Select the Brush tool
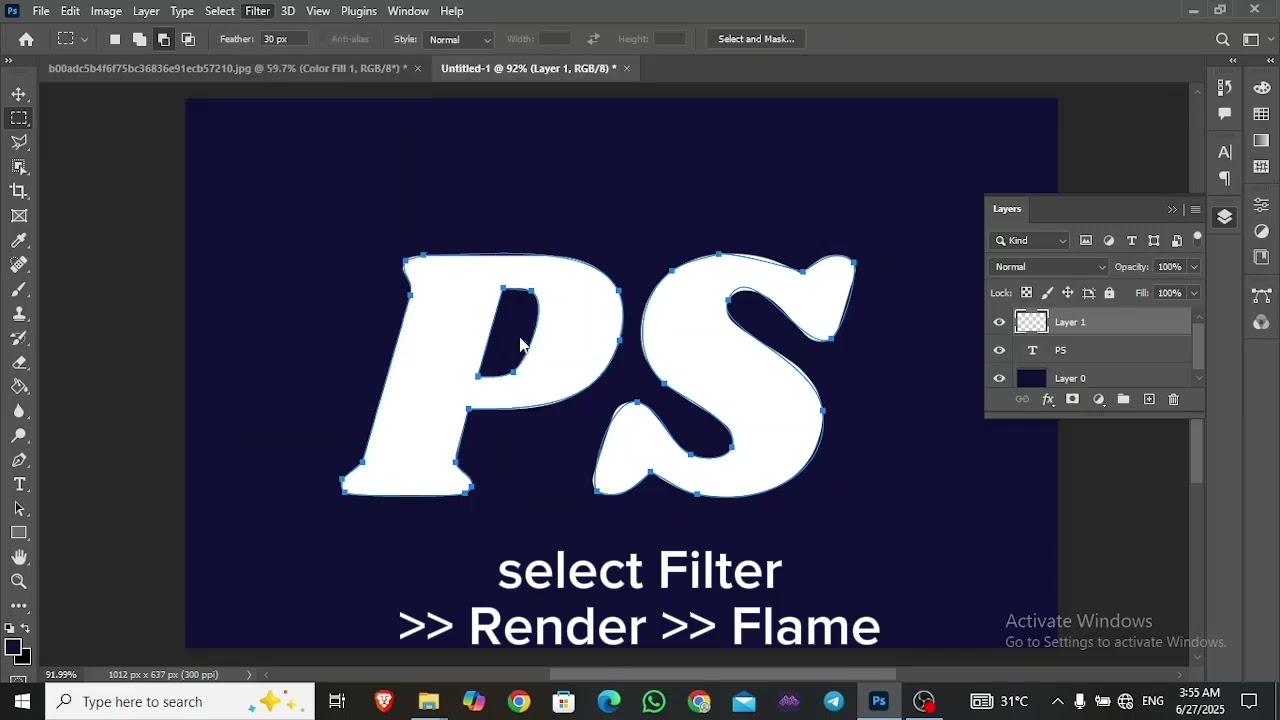Viewport: 1280px width, 720px height. coord(19,289)
